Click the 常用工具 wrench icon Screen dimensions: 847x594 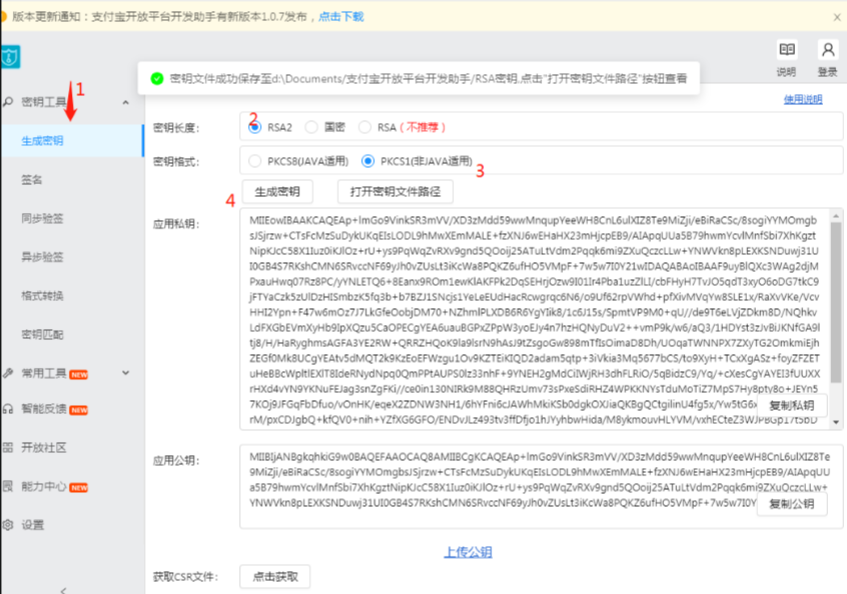coord(8,373)
